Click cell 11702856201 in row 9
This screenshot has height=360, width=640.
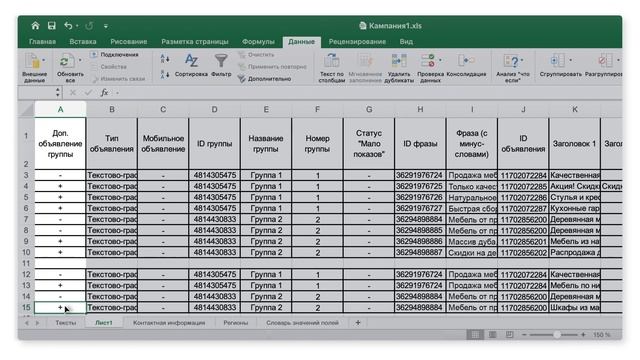pyautogui.click(x=523, y=242)
